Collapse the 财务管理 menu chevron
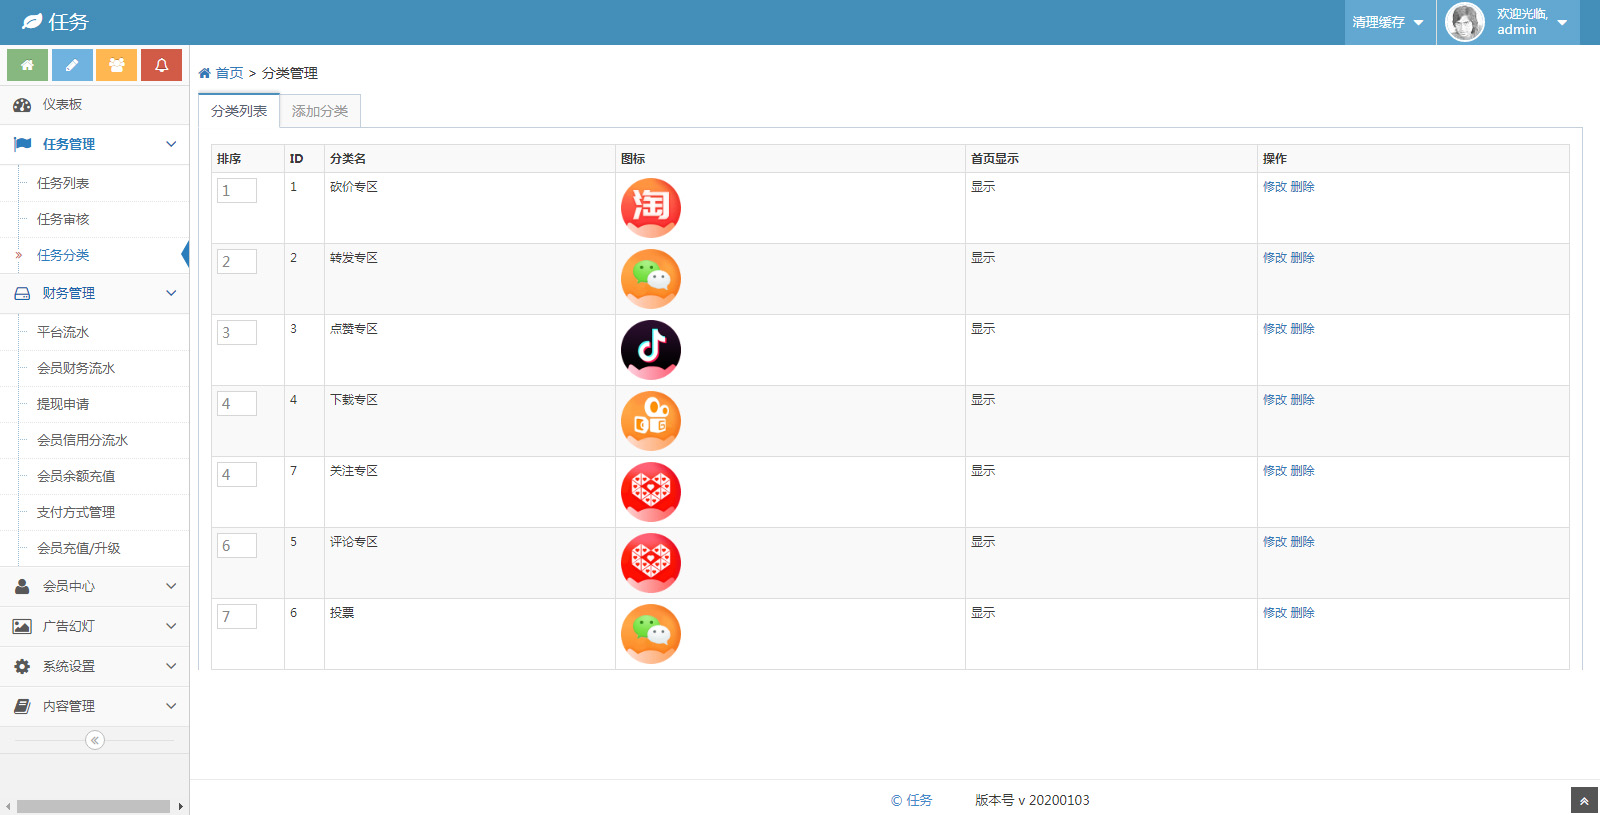This screenshot has height=815, width=1600. point(171,293)
